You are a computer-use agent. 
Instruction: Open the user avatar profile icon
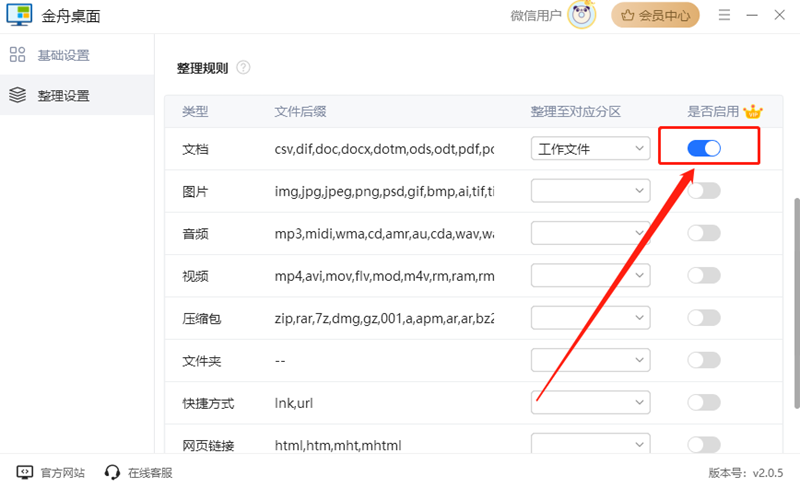click(x=582, y=15)
